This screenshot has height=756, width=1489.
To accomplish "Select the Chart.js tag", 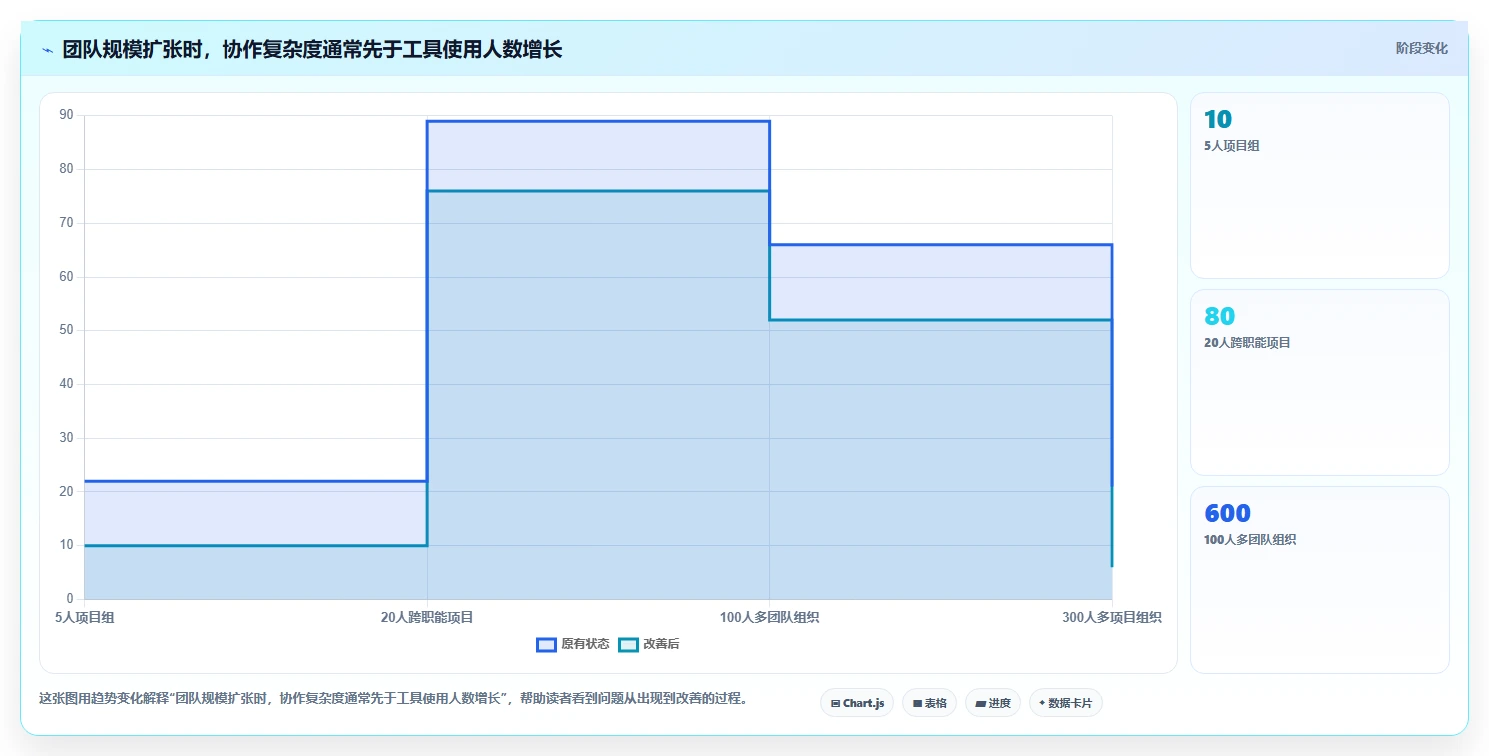I will point(857,703).
